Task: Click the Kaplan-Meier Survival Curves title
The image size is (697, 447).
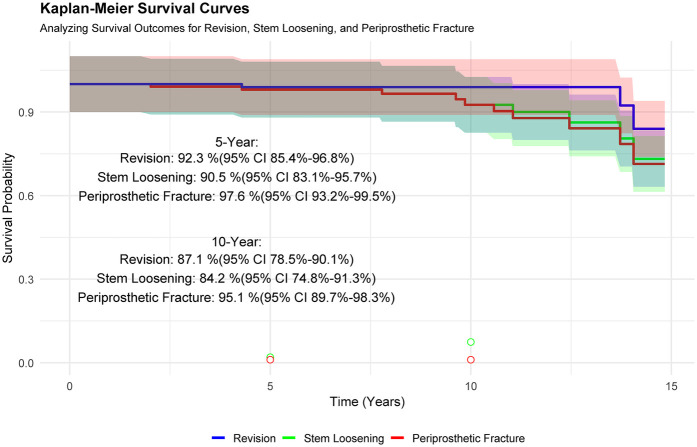Action: (x=144, y=8)
